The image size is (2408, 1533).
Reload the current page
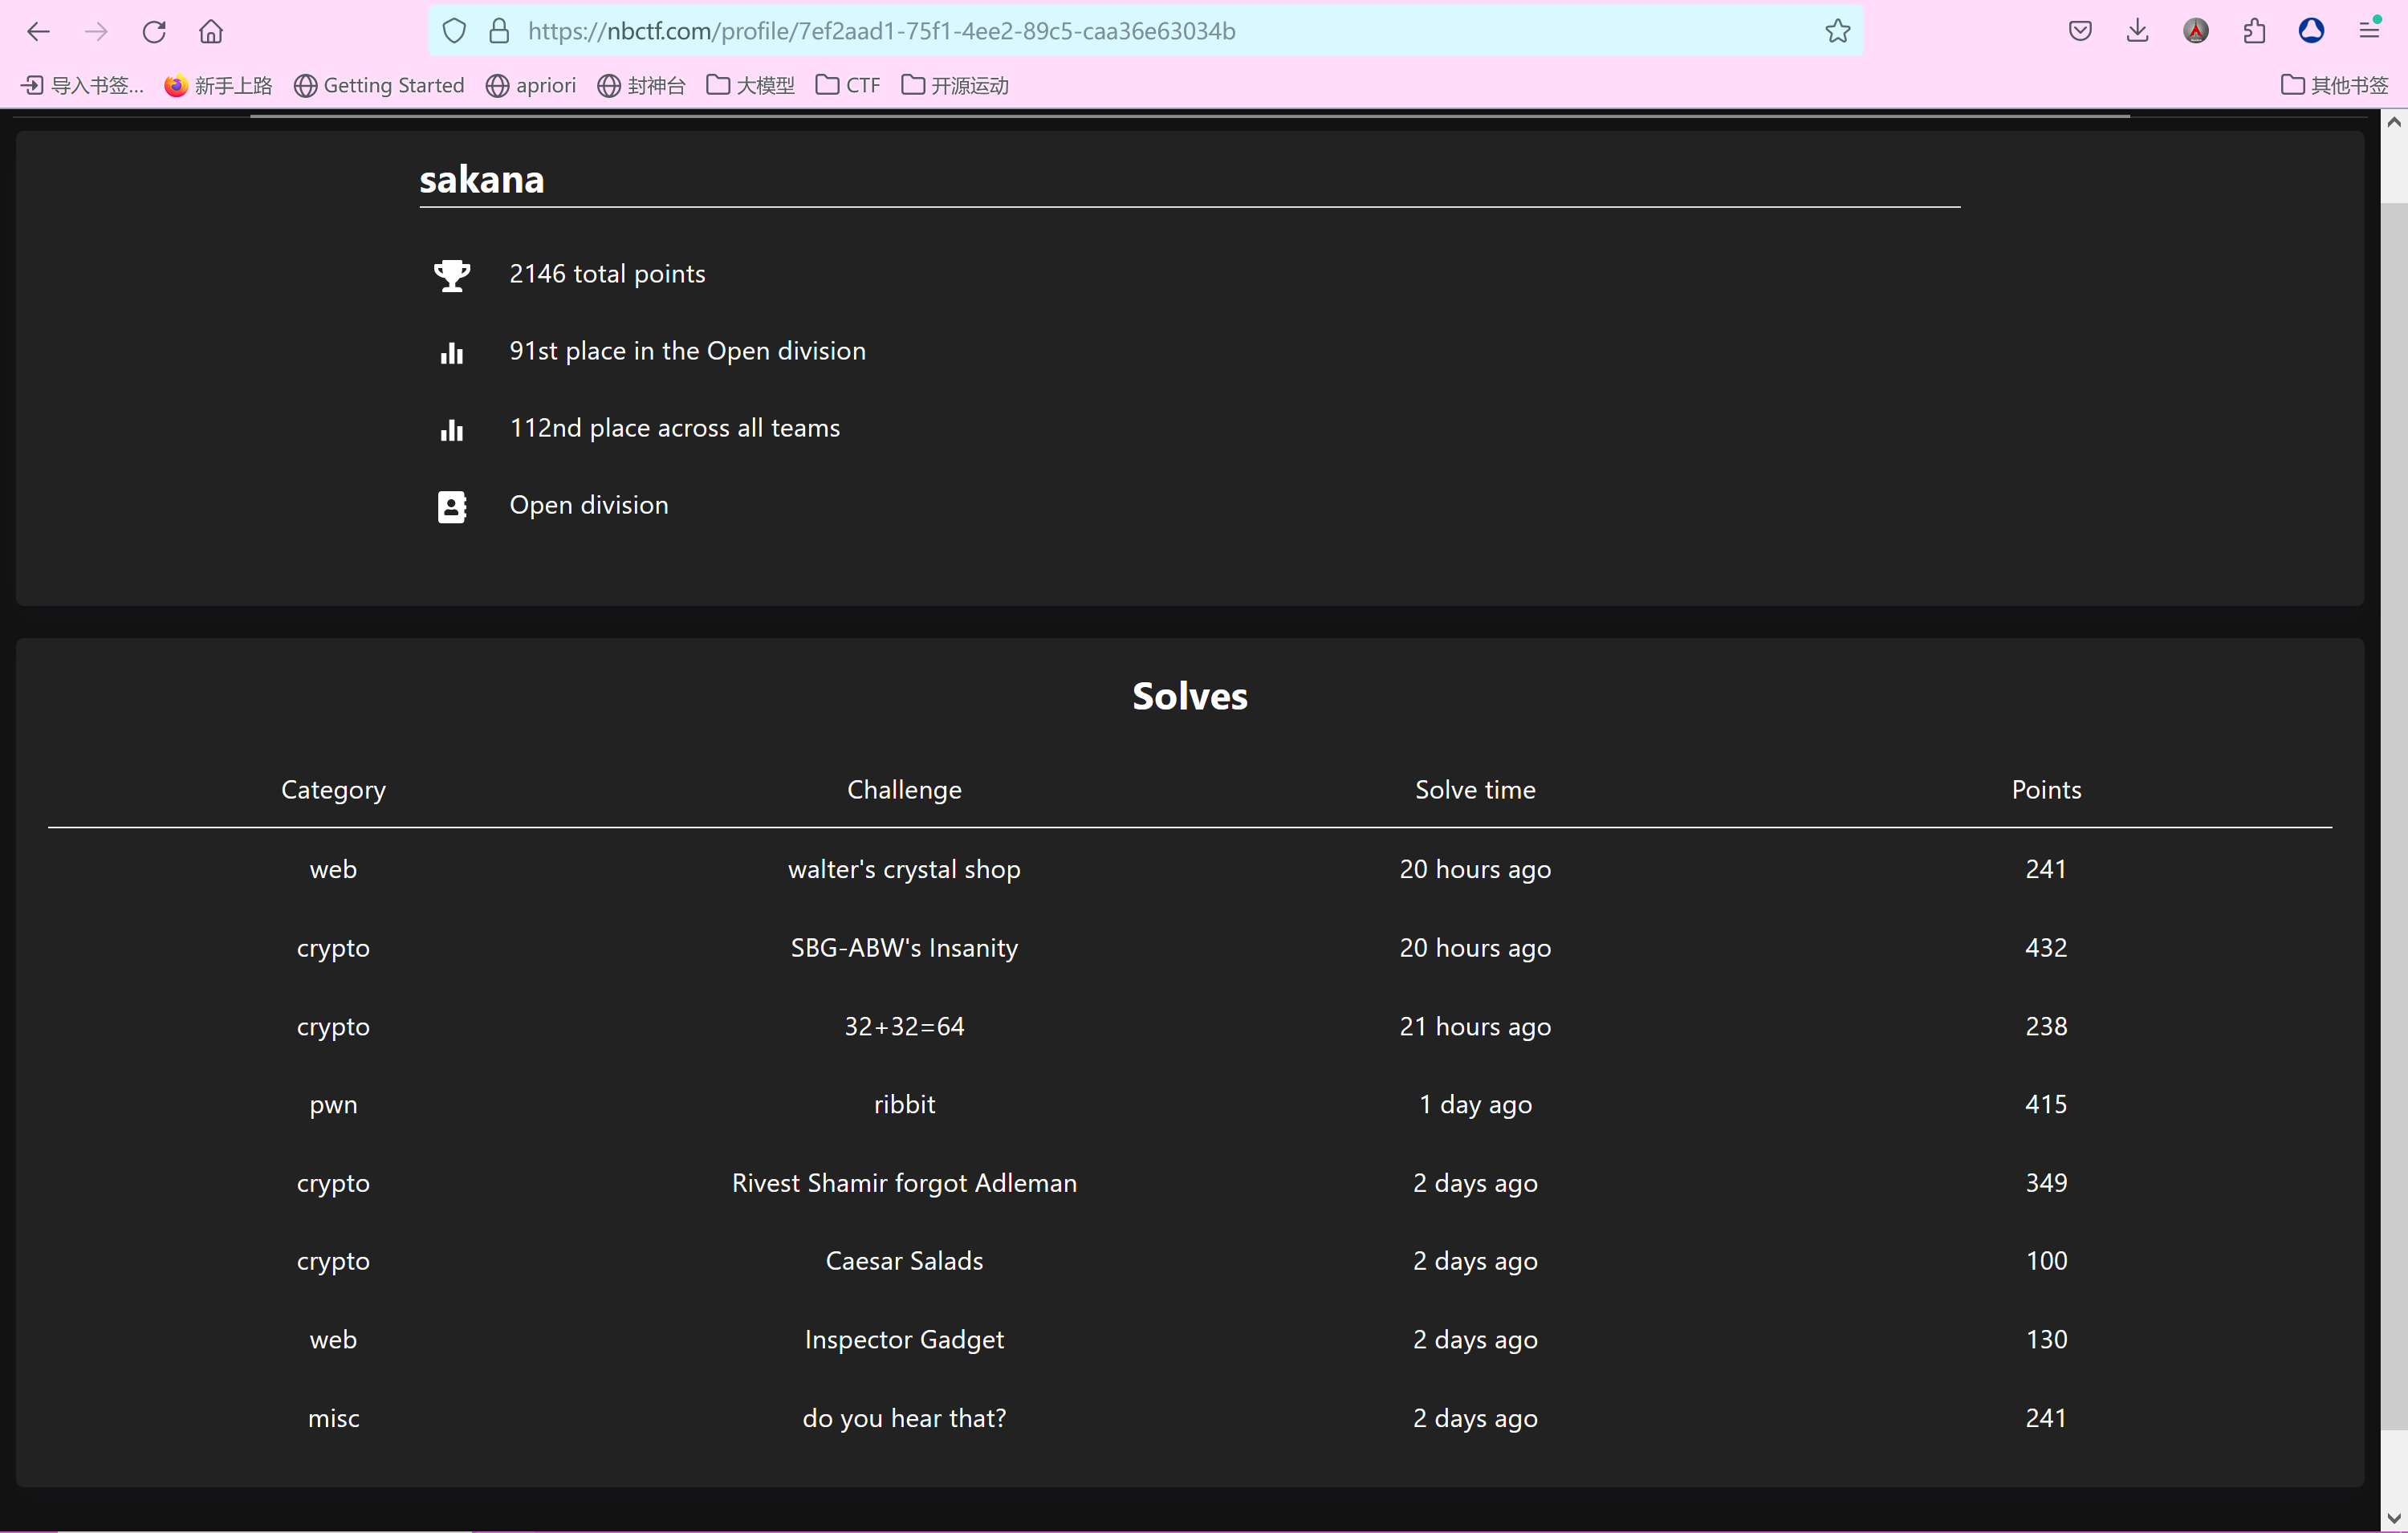[x=154, y=31]
